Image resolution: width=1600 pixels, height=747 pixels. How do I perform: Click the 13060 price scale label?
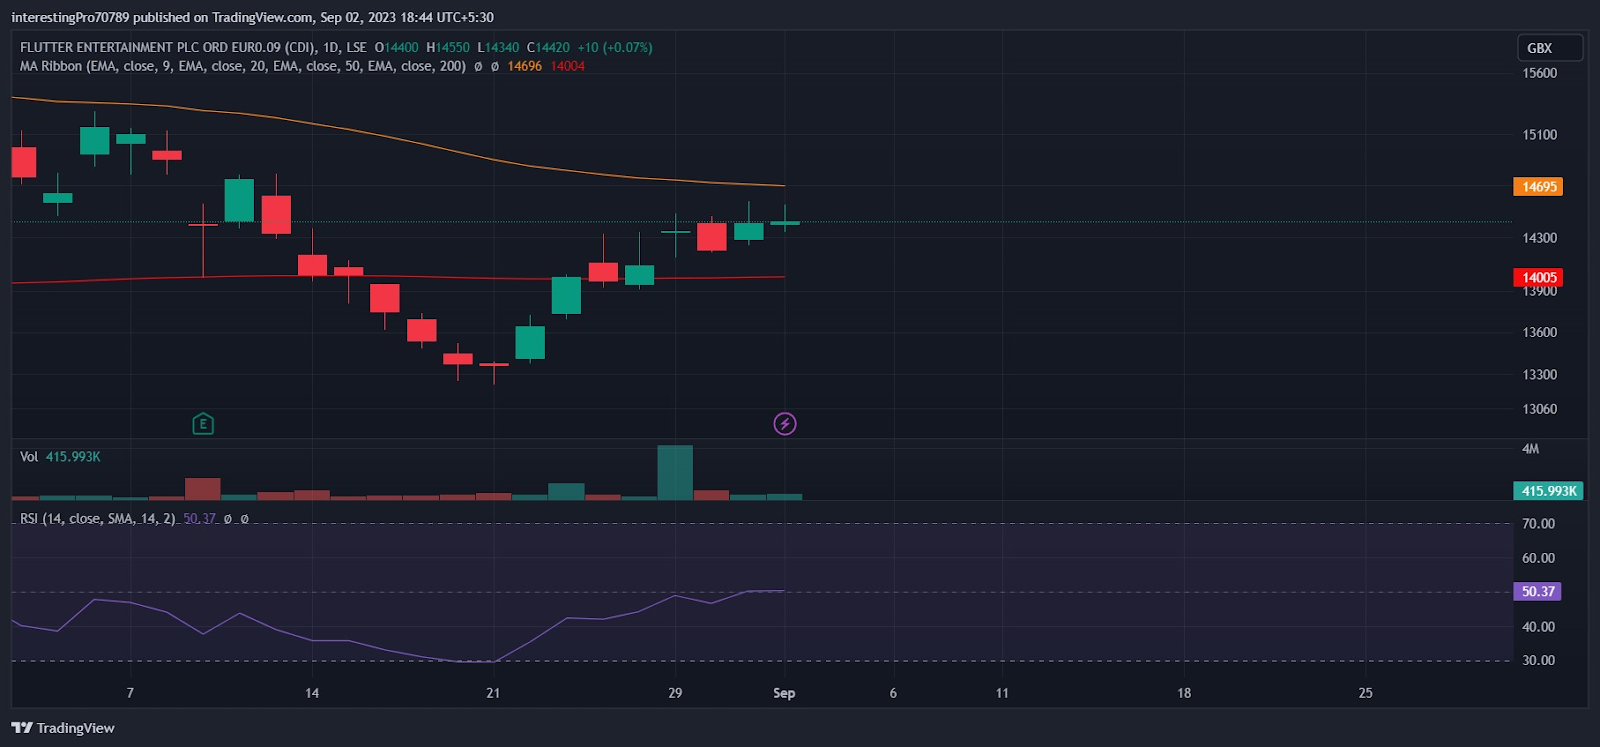point(1539,409)
